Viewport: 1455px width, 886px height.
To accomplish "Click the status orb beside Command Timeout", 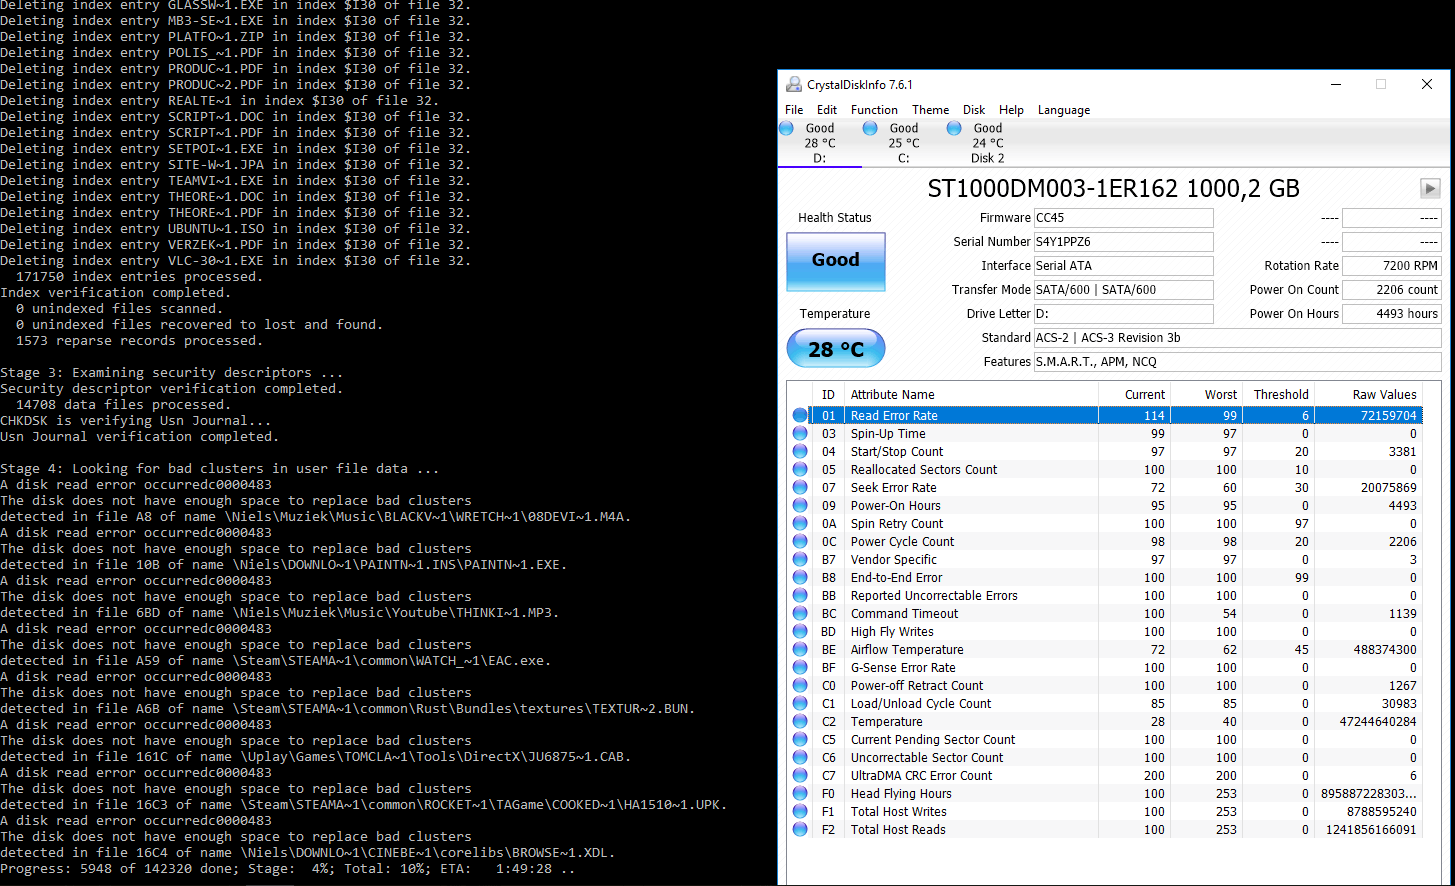I will point(800,613).
